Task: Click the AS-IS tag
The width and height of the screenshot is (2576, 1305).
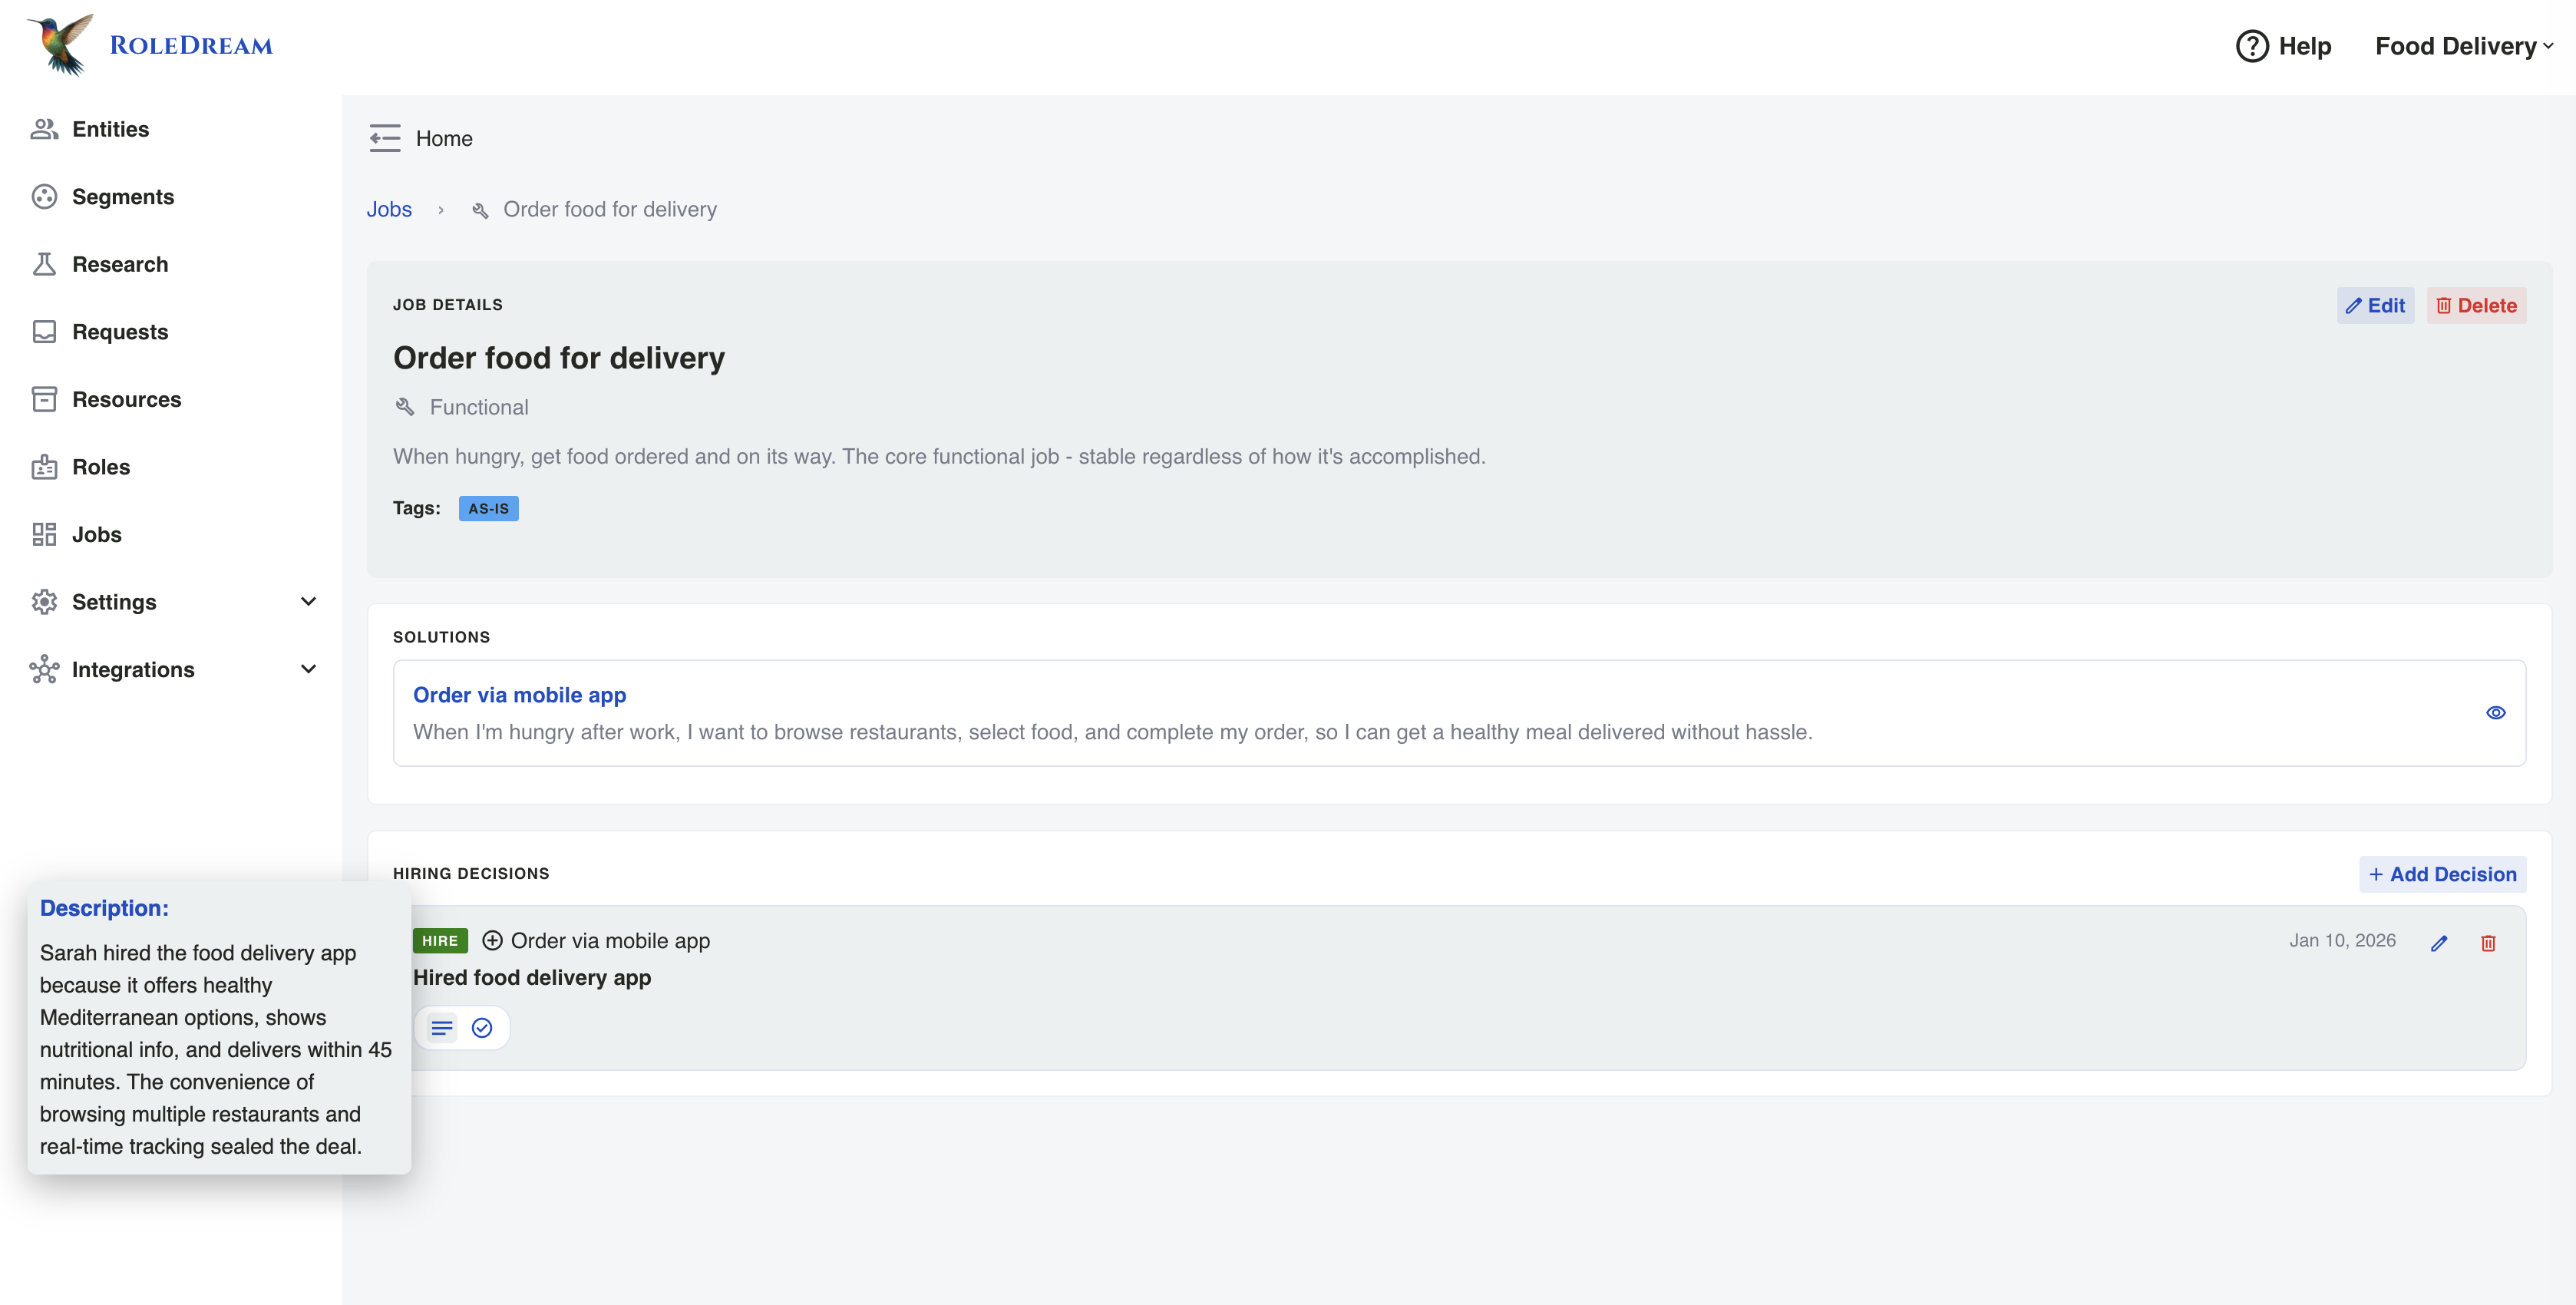Action: click(x=488, y=507)
